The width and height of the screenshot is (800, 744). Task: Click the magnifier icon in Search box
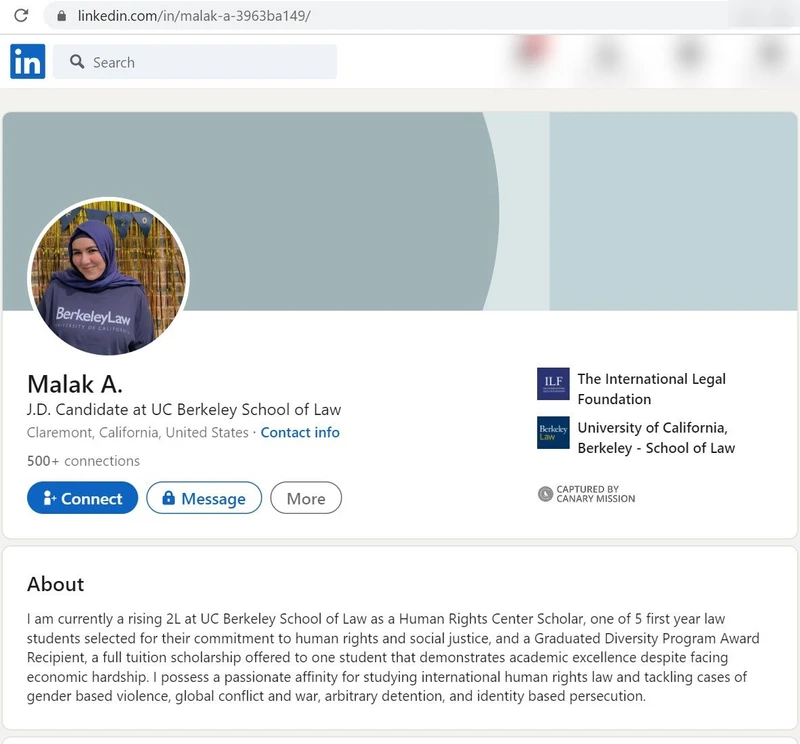[77, 62]
